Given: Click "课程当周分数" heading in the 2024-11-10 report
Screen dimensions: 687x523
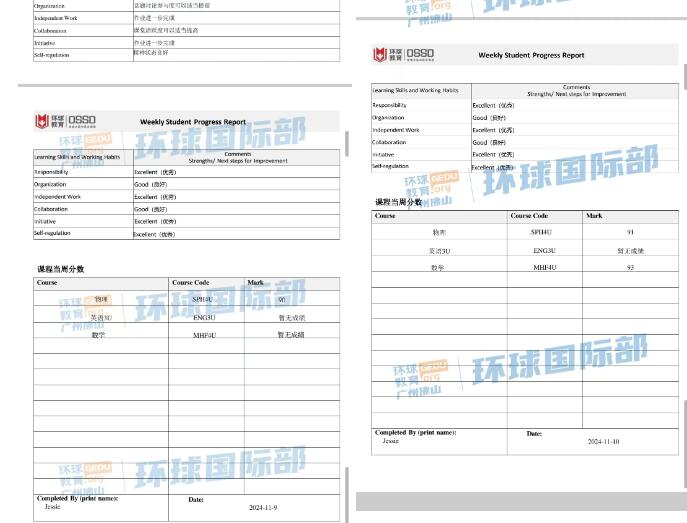Looking at the screenshot, I should [398, 202].
